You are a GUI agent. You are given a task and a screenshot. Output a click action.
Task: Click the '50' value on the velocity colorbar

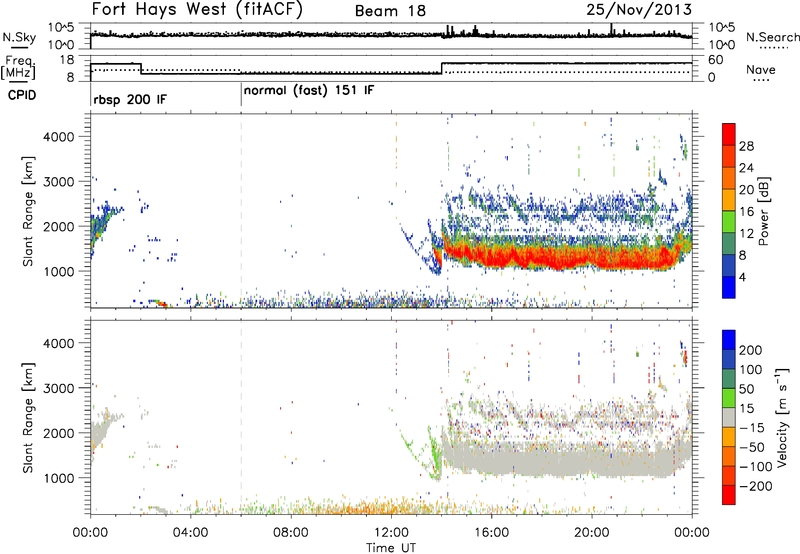(746, 389)
